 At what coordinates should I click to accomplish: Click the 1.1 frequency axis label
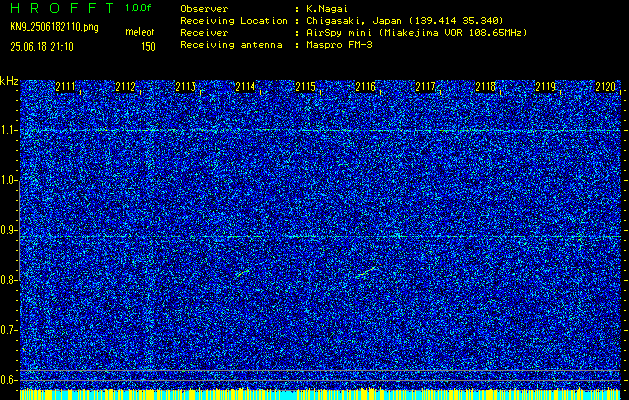pyautogui.click(x=8, y=131)
